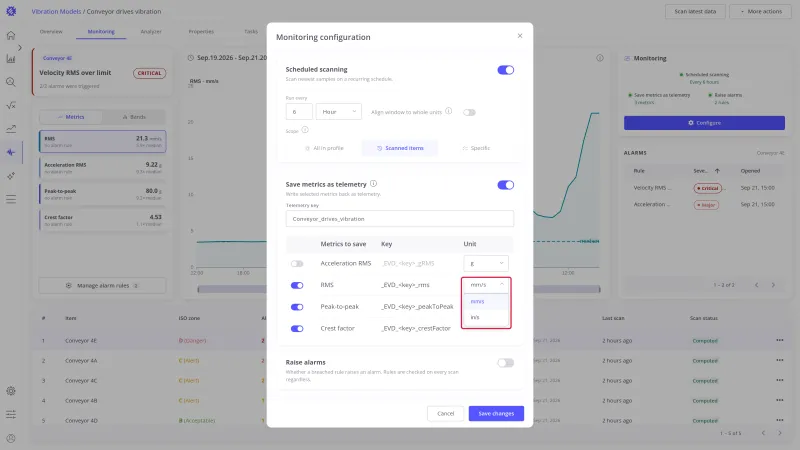Switch to Properties tab
This screenshot has width=800, height=450.
(x=201, y=32)
